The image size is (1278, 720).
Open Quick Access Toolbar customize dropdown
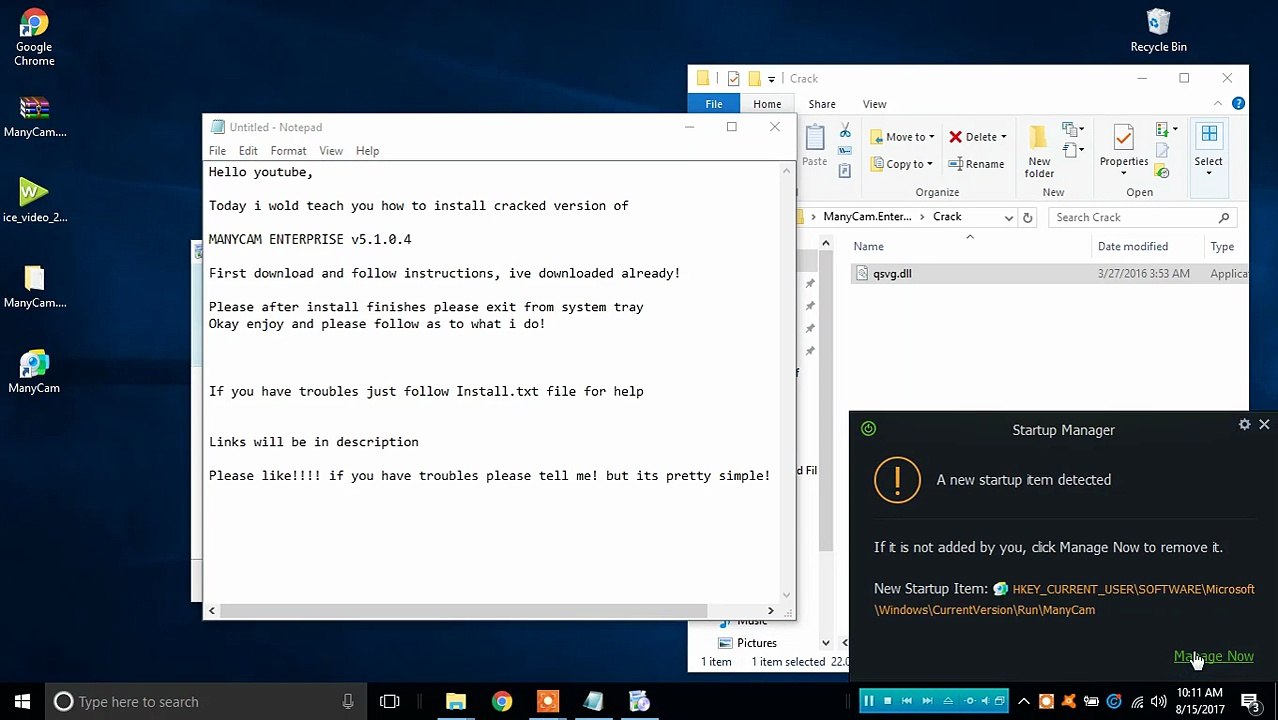click(771, 79)
